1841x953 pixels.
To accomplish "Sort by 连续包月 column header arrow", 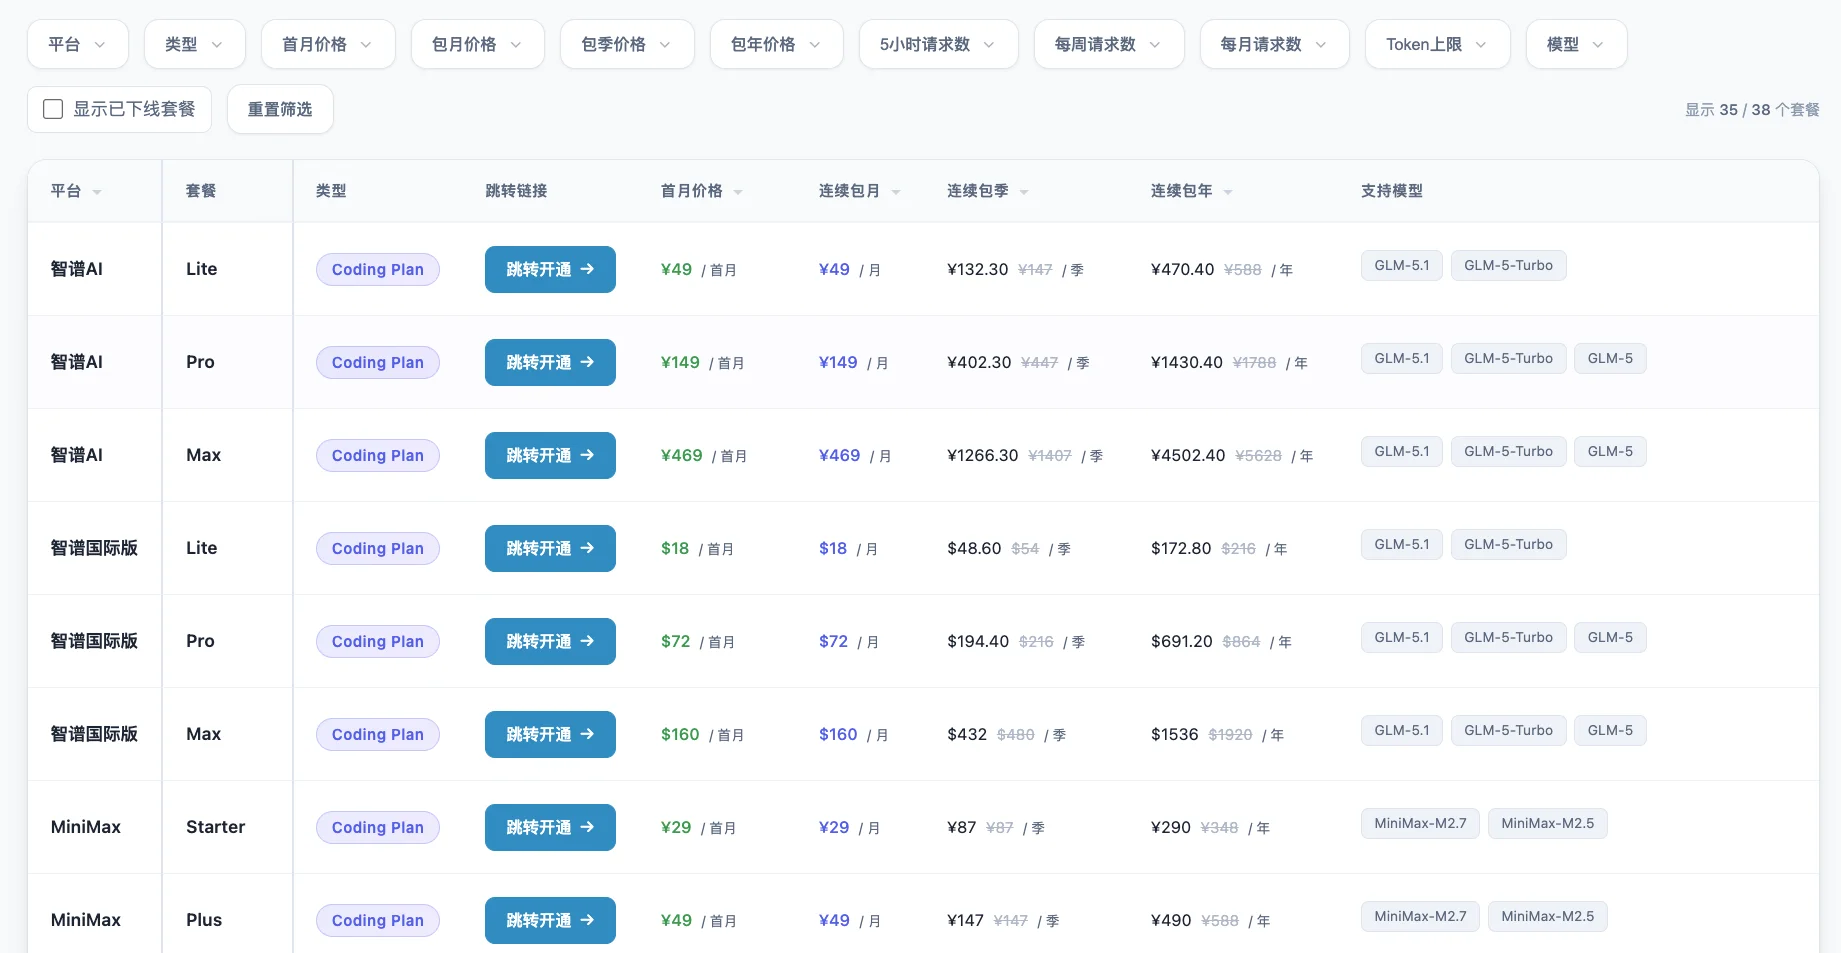I will (896, 192).
